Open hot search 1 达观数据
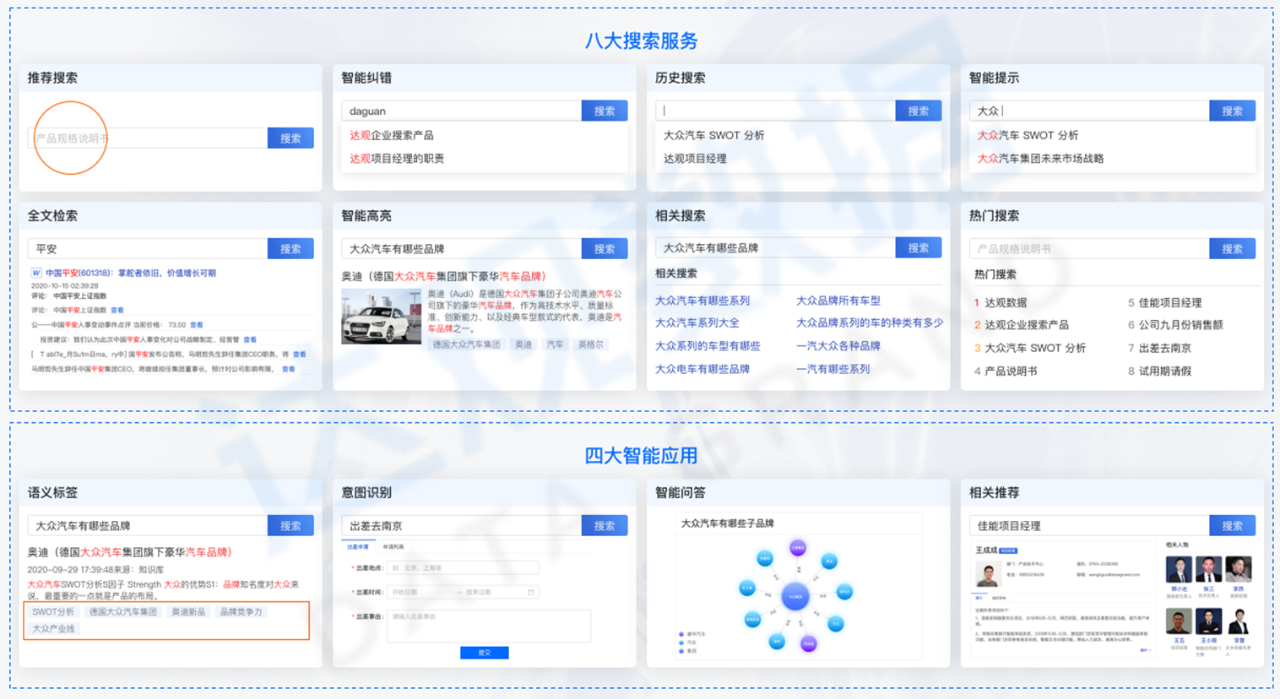This screenshot has width=1280, height=699. 1000,302
